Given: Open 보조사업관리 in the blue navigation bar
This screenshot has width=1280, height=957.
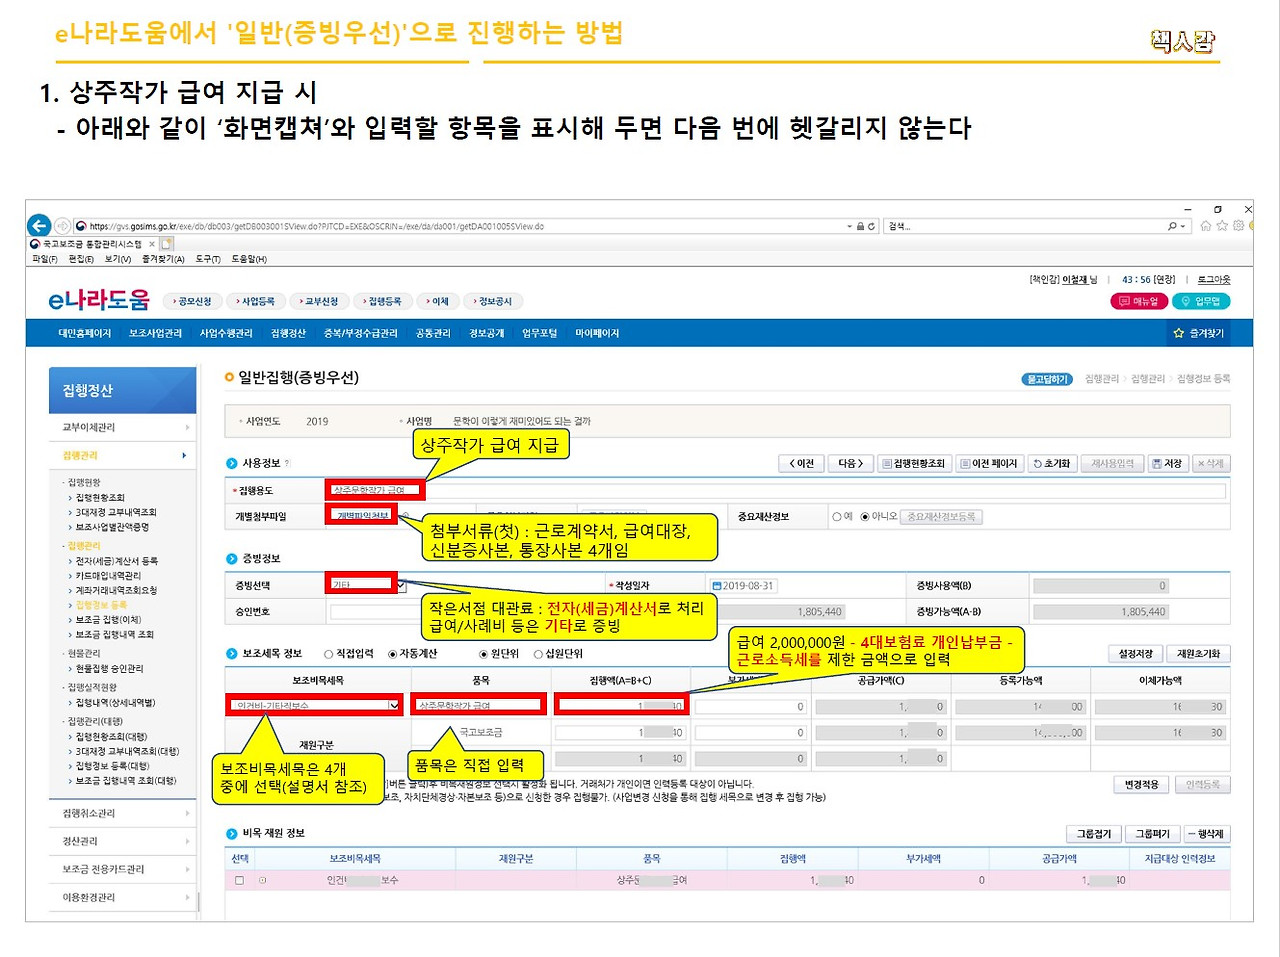Looking at the screenshot, I should click(x=155, y=333).
